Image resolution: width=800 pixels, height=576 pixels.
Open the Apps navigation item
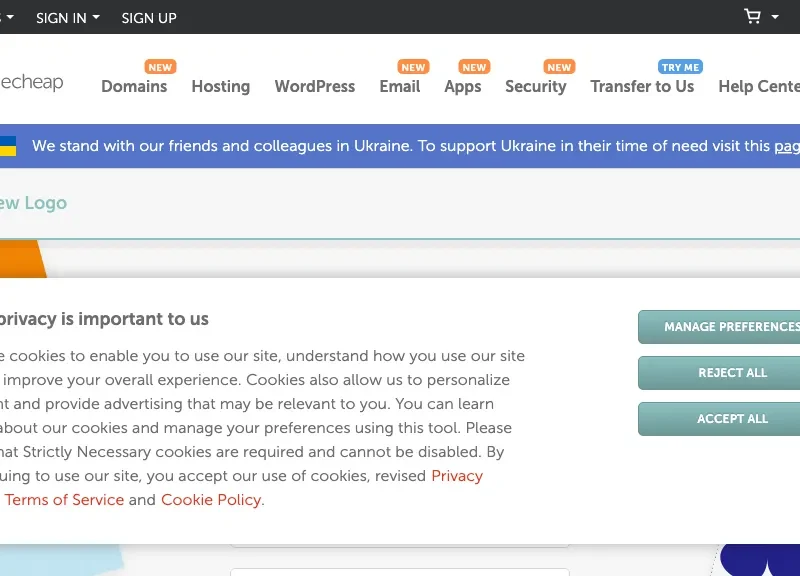(x=463, y=87)
